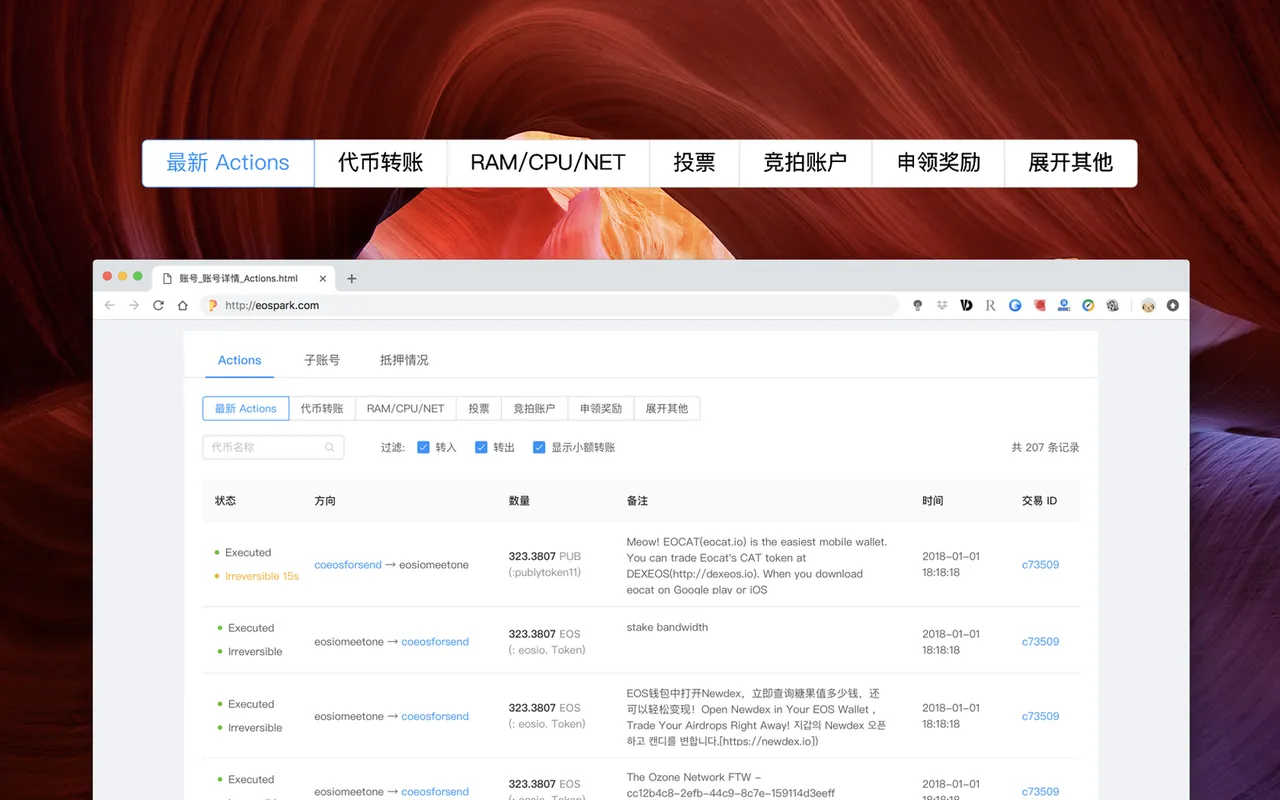Toggle the 转出 filter checkbox
1280x800 pixels.
[481, 447]
